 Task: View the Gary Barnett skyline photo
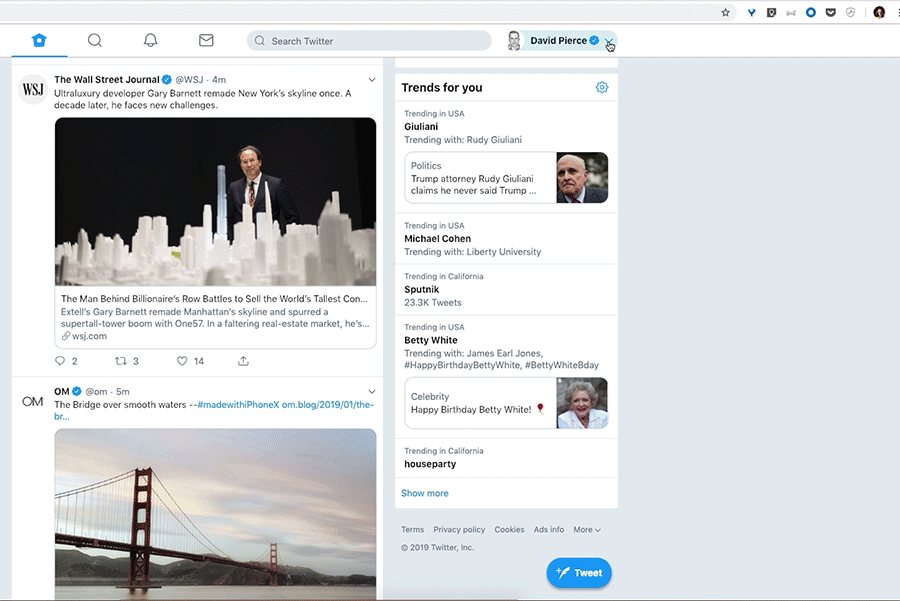pyautogui.click(x=215, y=201)
